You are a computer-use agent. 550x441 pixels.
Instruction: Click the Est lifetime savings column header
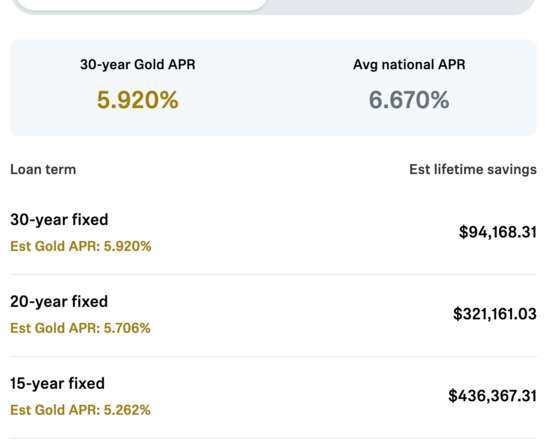(473, 169)
